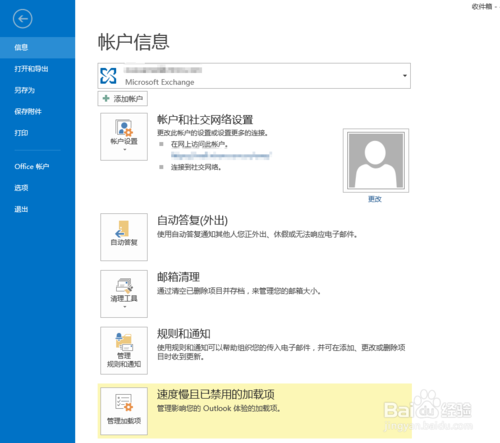Click the 连接到社交网络 text
The width and height of the screenshot is (500, 443).
pos(196,167)
